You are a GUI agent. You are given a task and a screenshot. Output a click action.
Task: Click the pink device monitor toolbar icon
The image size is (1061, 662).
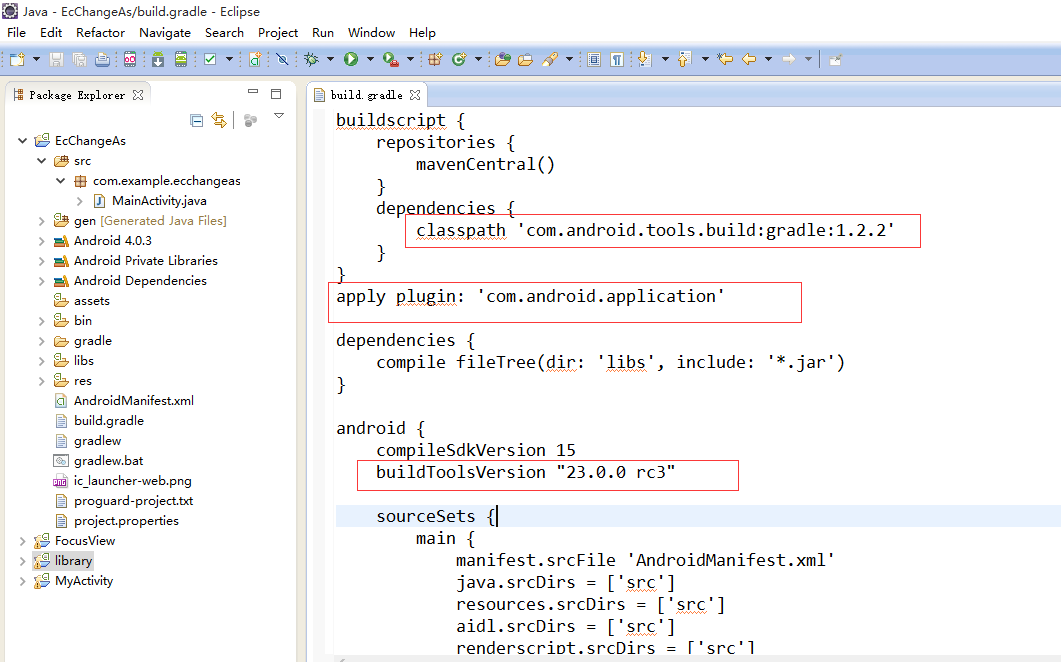(130, 60)
